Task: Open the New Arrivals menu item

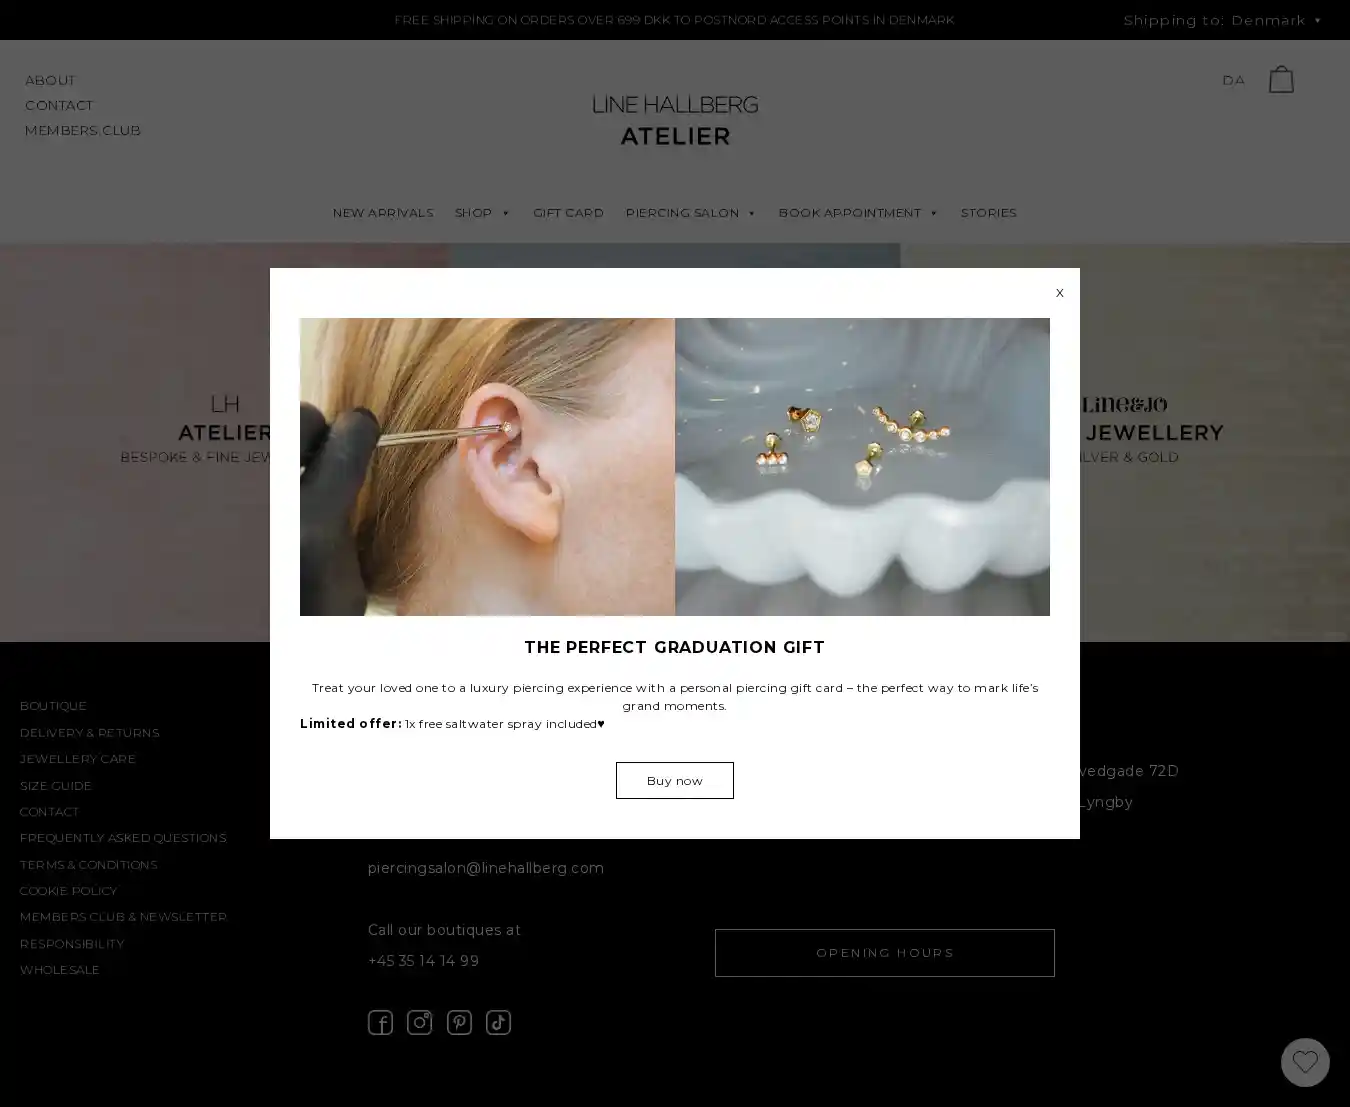Action: point(383,213)
